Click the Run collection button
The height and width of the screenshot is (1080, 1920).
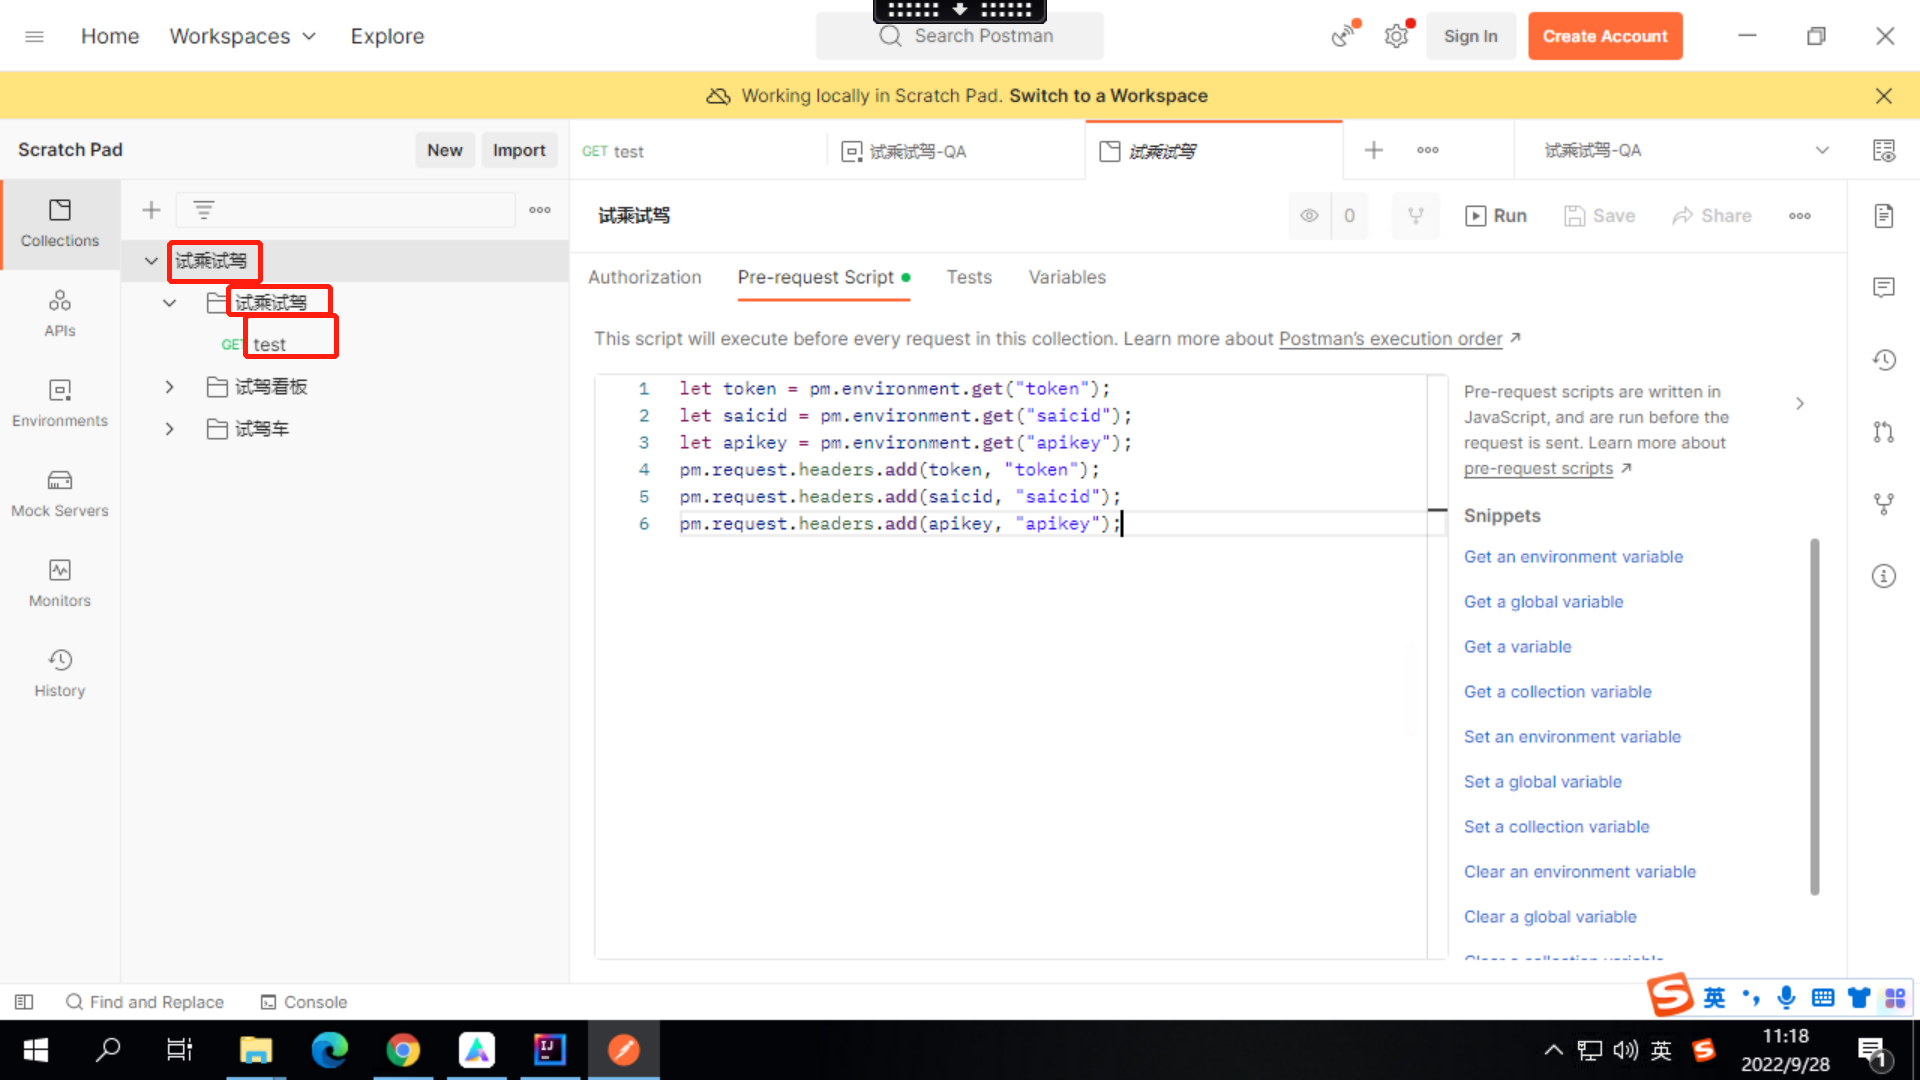1496,216
